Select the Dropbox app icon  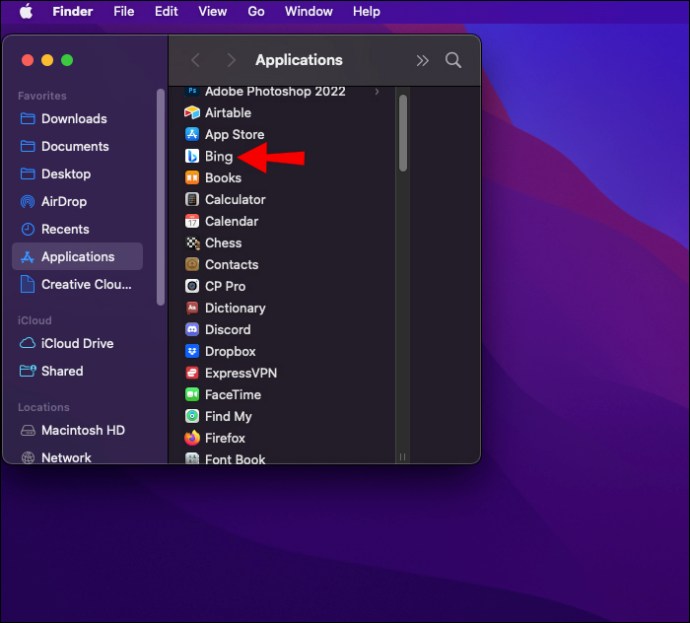(x=192, y=351)
